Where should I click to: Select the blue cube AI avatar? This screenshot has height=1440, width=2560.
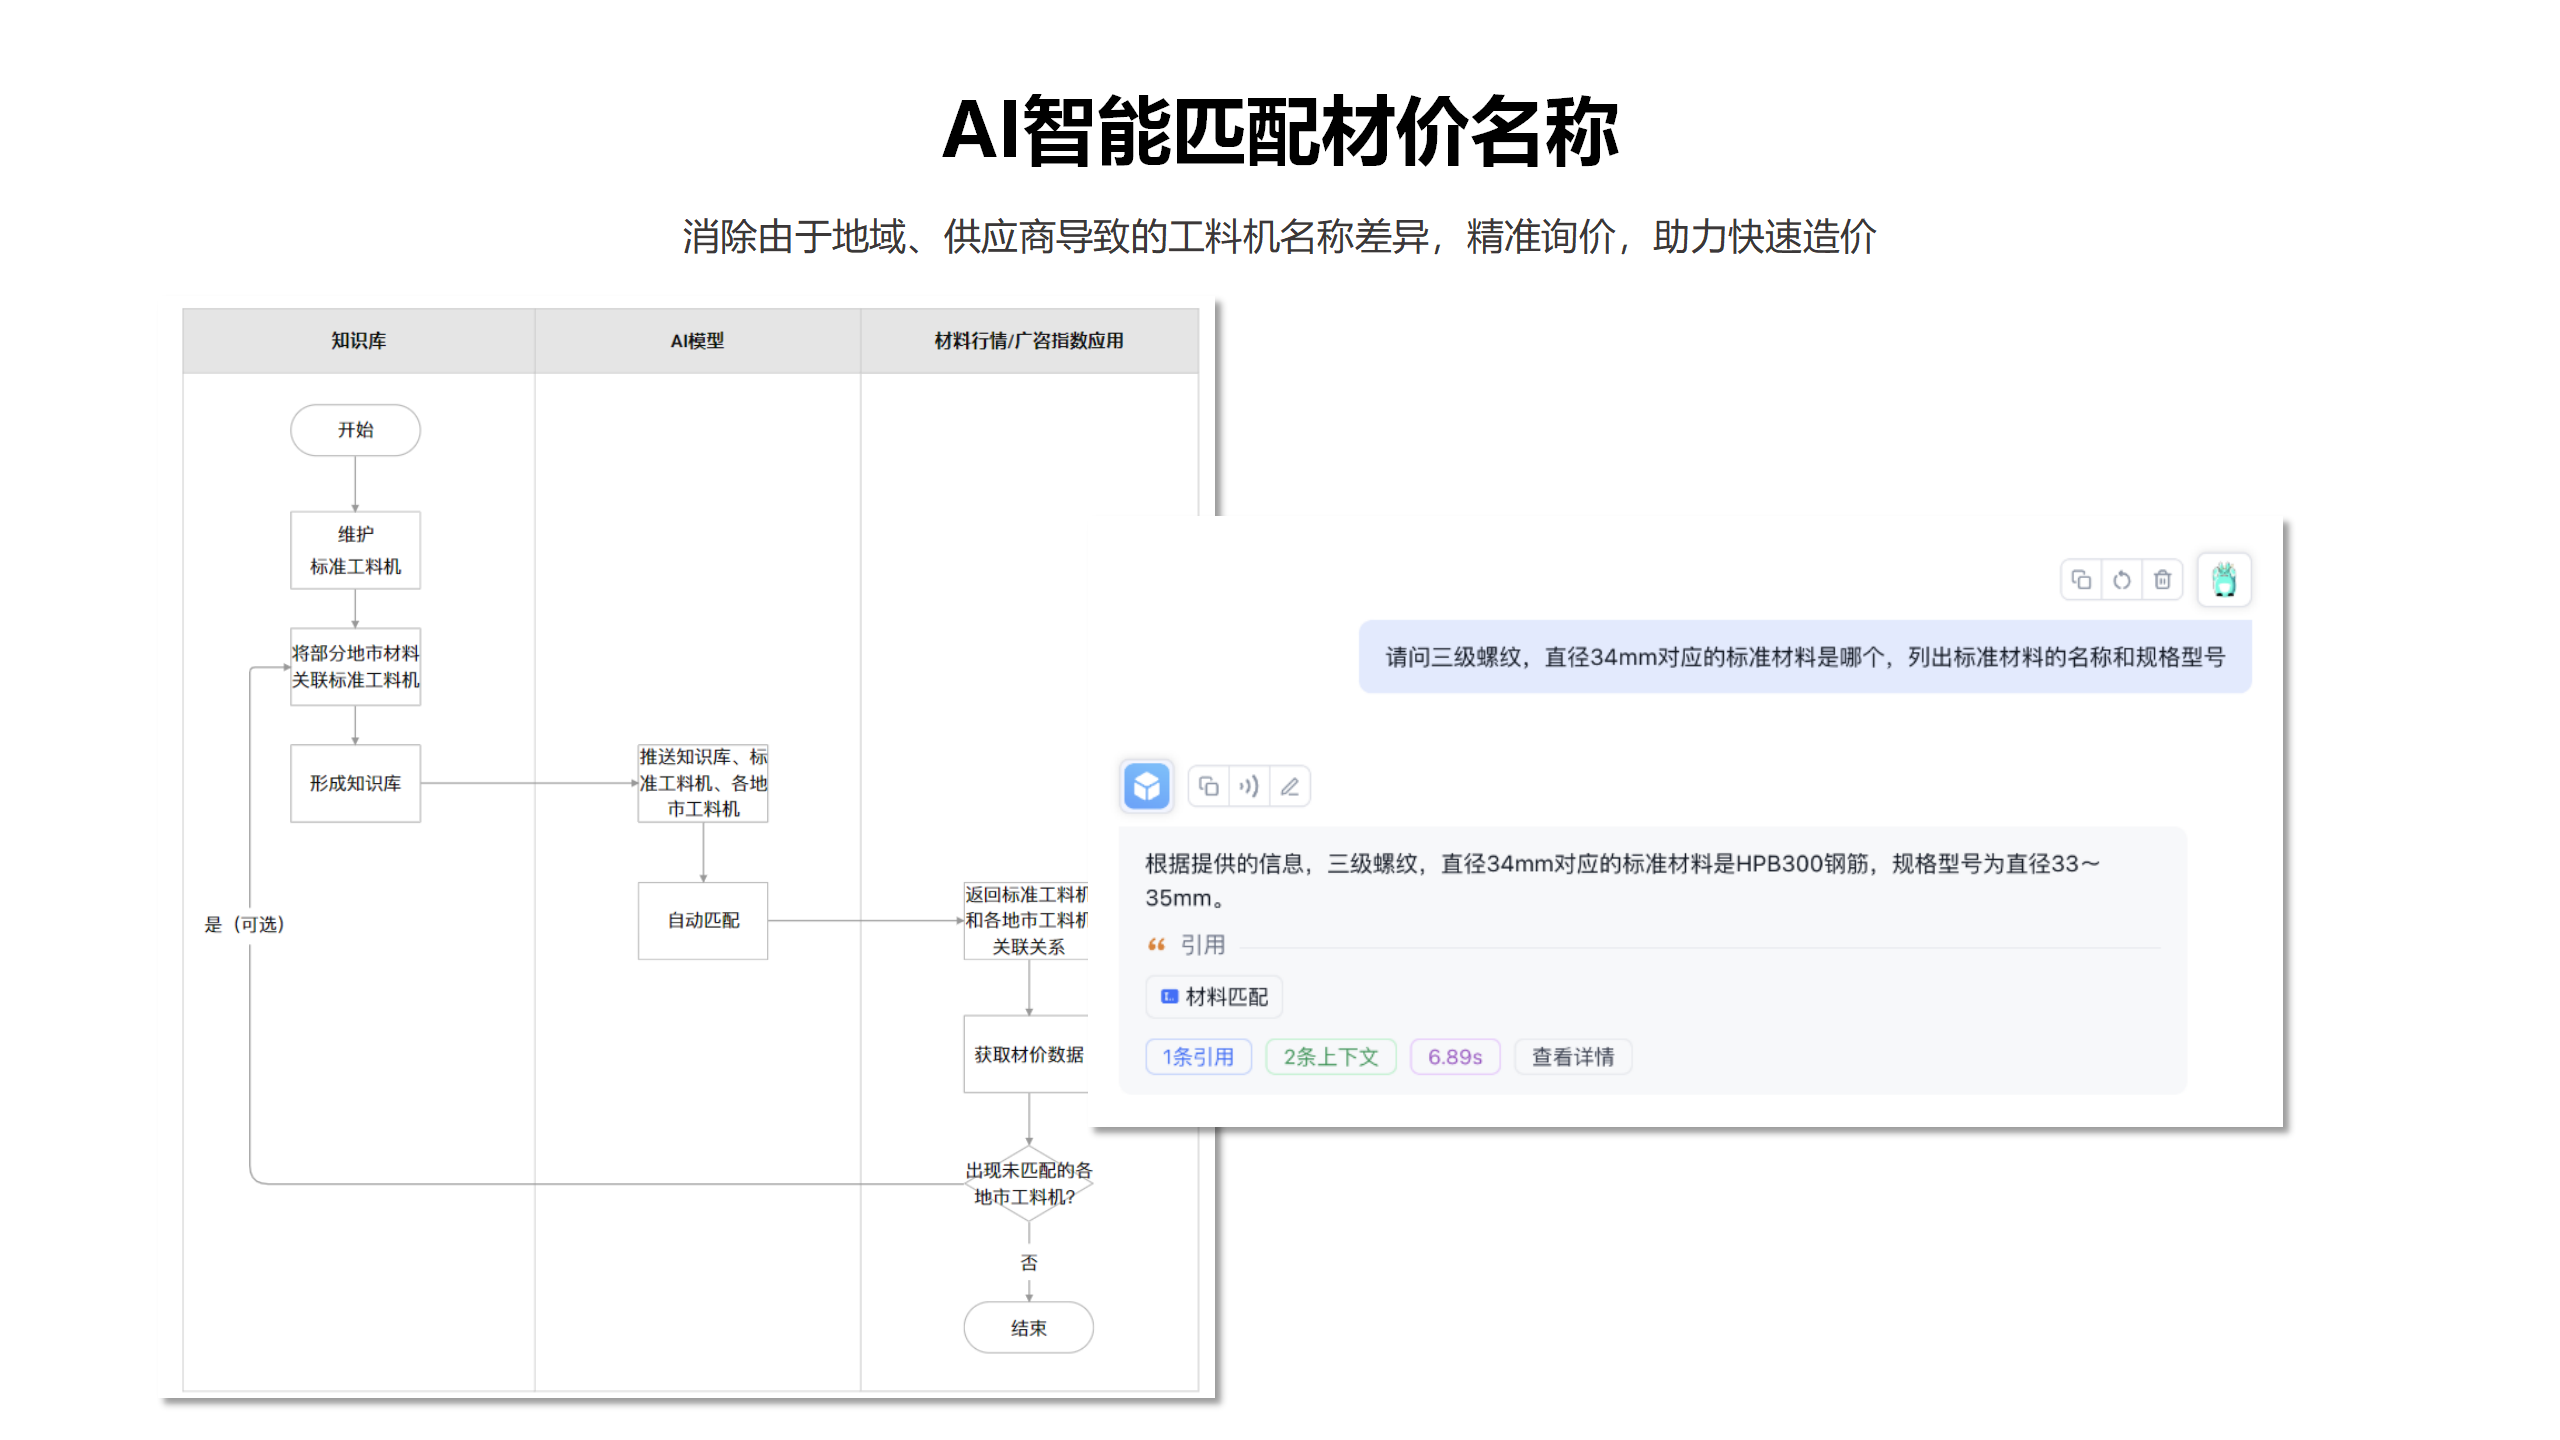pyautogui.click(x=1146, y=786)
